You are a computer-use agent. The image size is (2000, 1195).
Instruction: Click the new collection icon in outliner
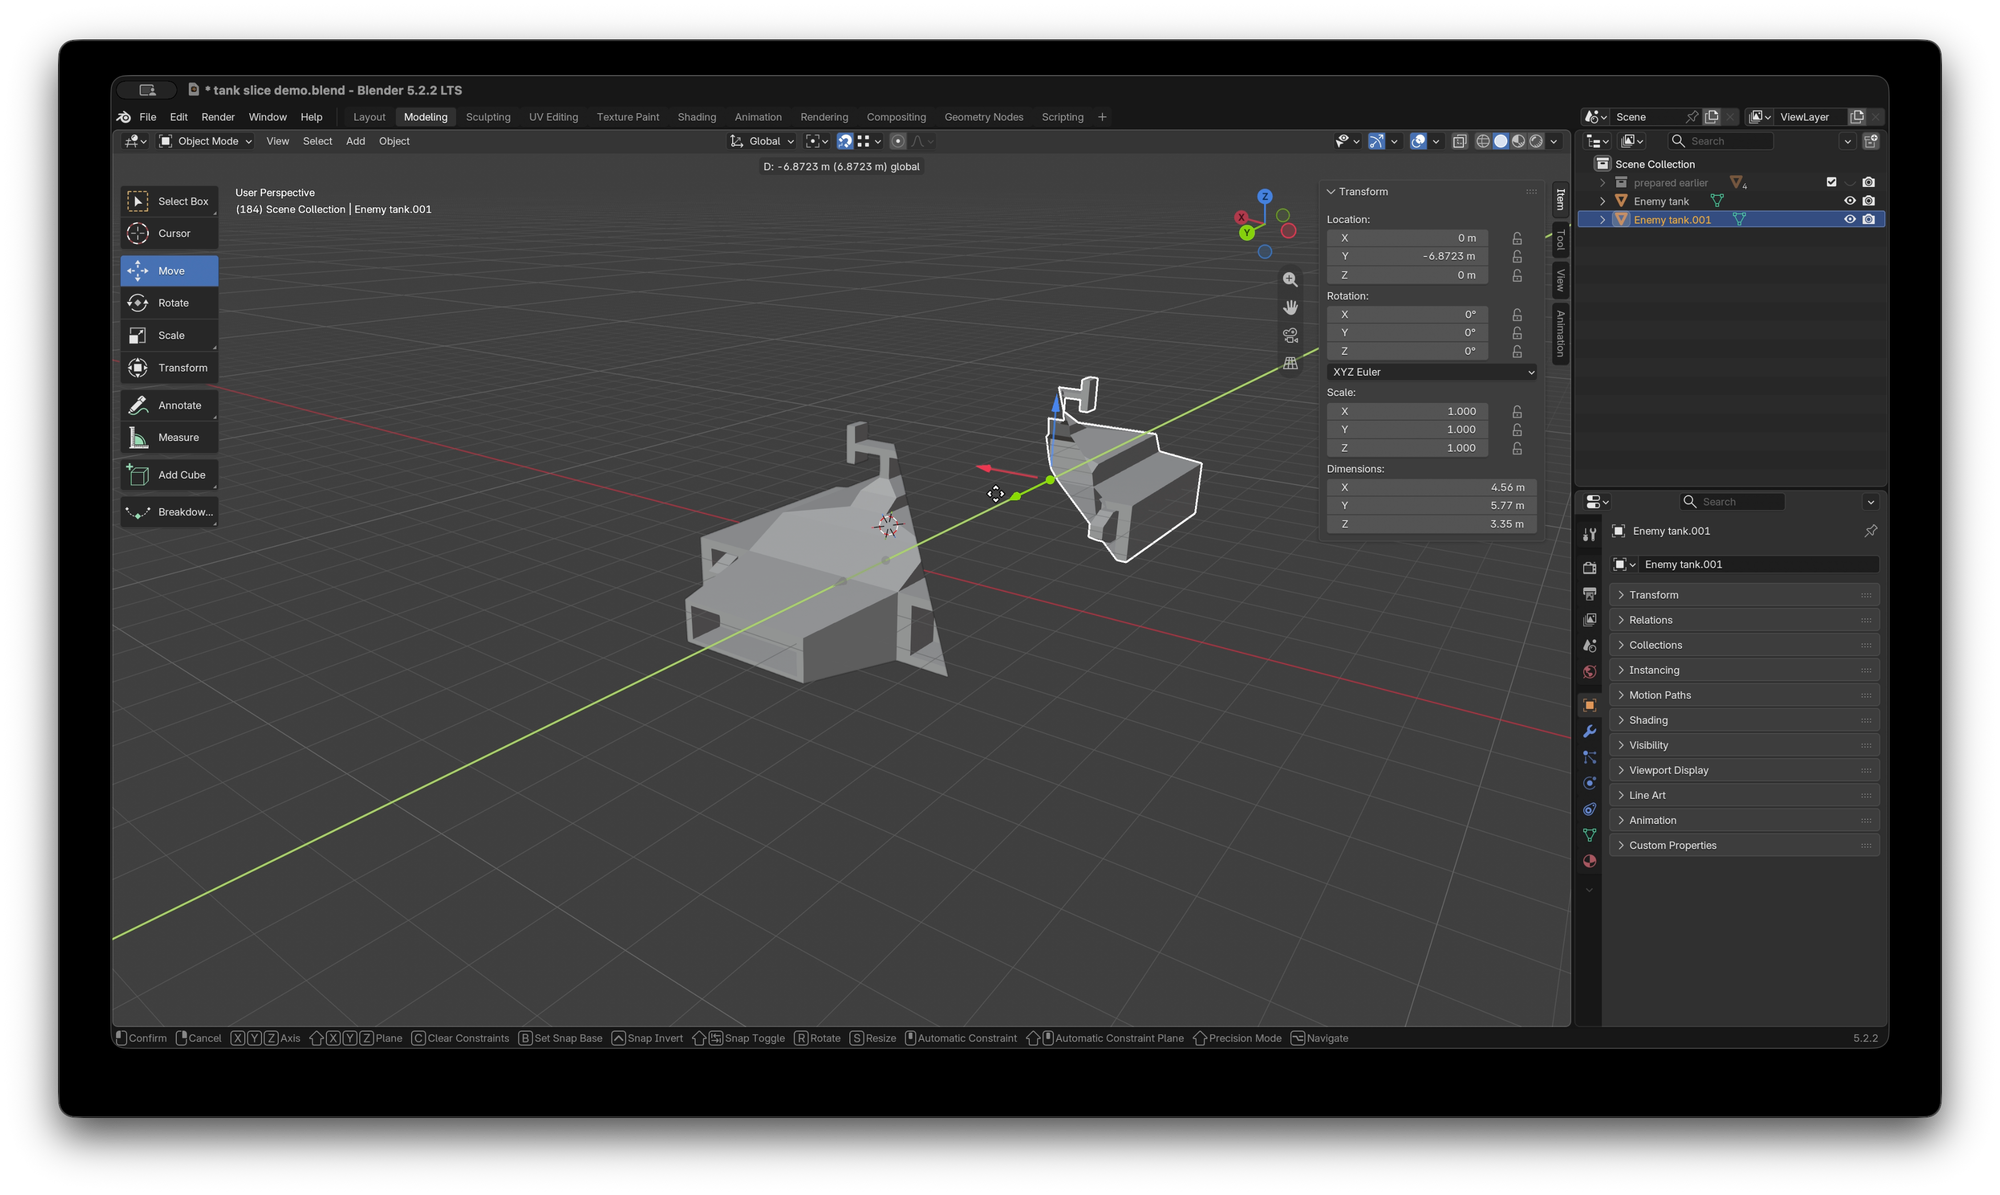coord(1871,141)
